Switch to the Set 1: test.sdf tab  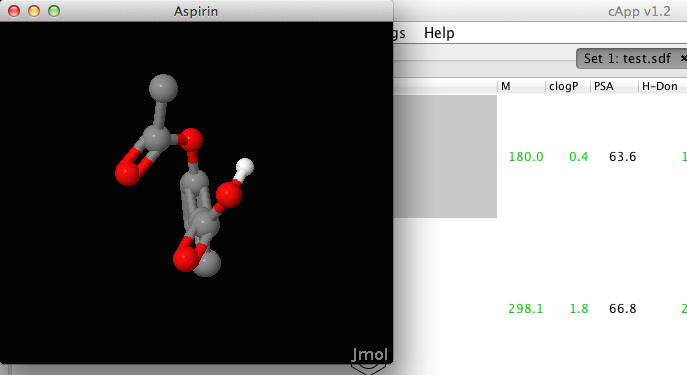pos(627,58)
